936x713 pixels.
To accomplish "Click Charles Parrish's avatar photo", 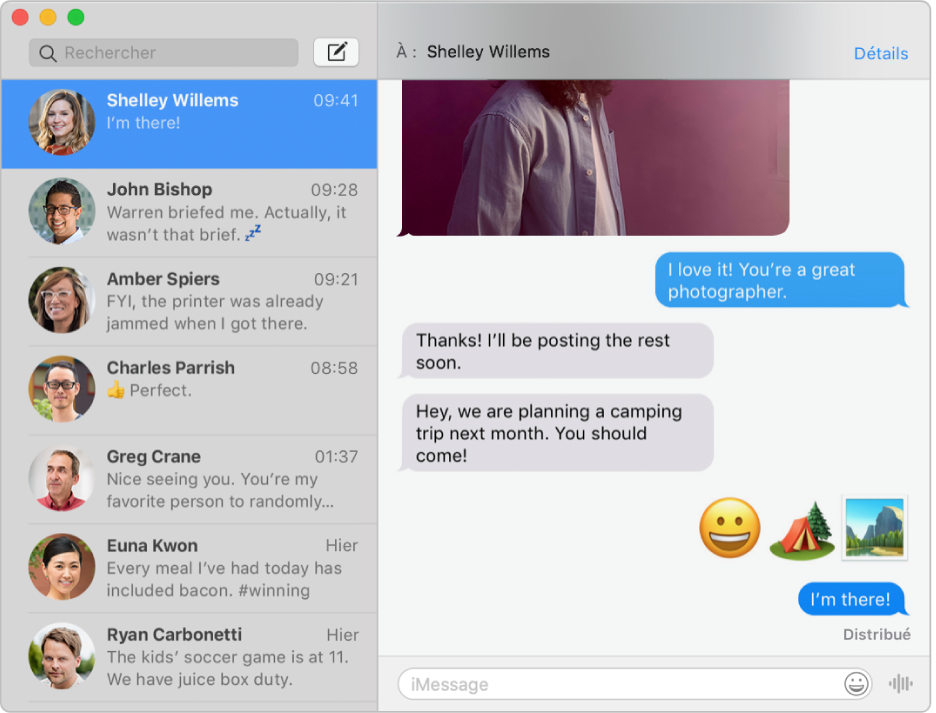I will pyautogui.click(x=61, y=389).
